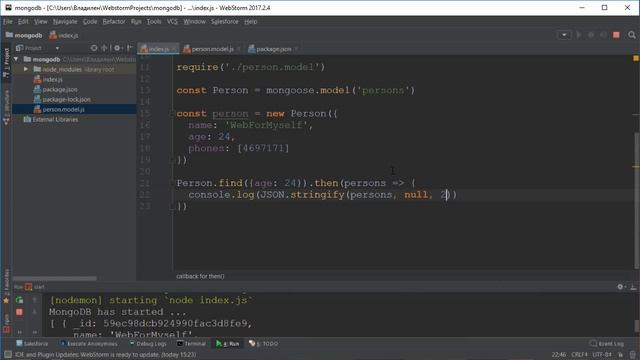640x360 pixels.
Task: Click the Stop red square in toolbar
Action: point(616,35)
